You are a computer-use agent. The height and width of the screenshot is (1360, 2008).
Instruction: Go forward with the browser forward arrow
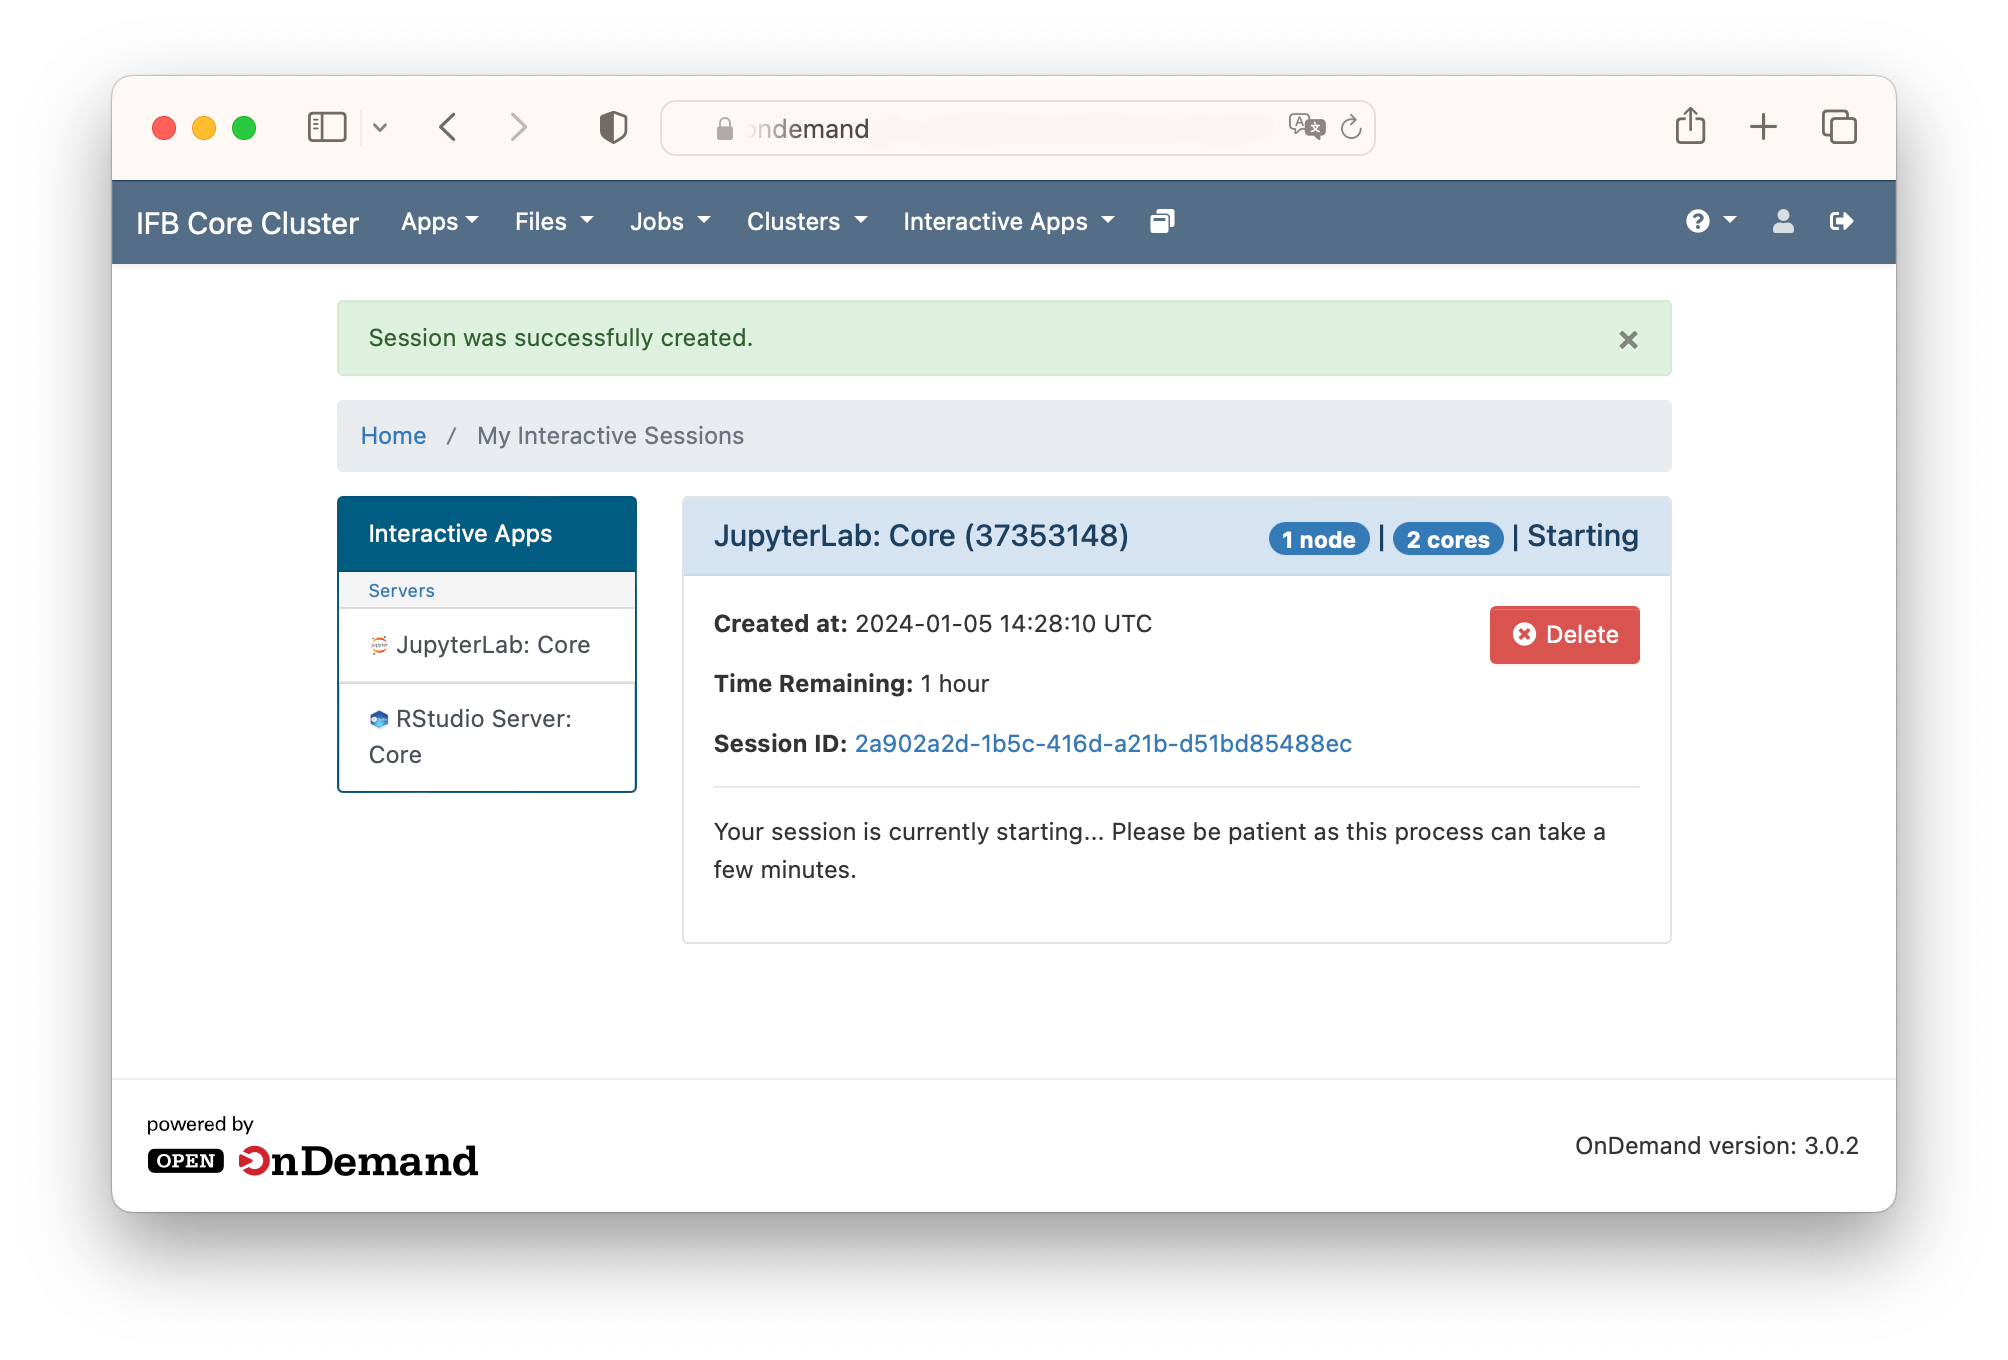518,127
